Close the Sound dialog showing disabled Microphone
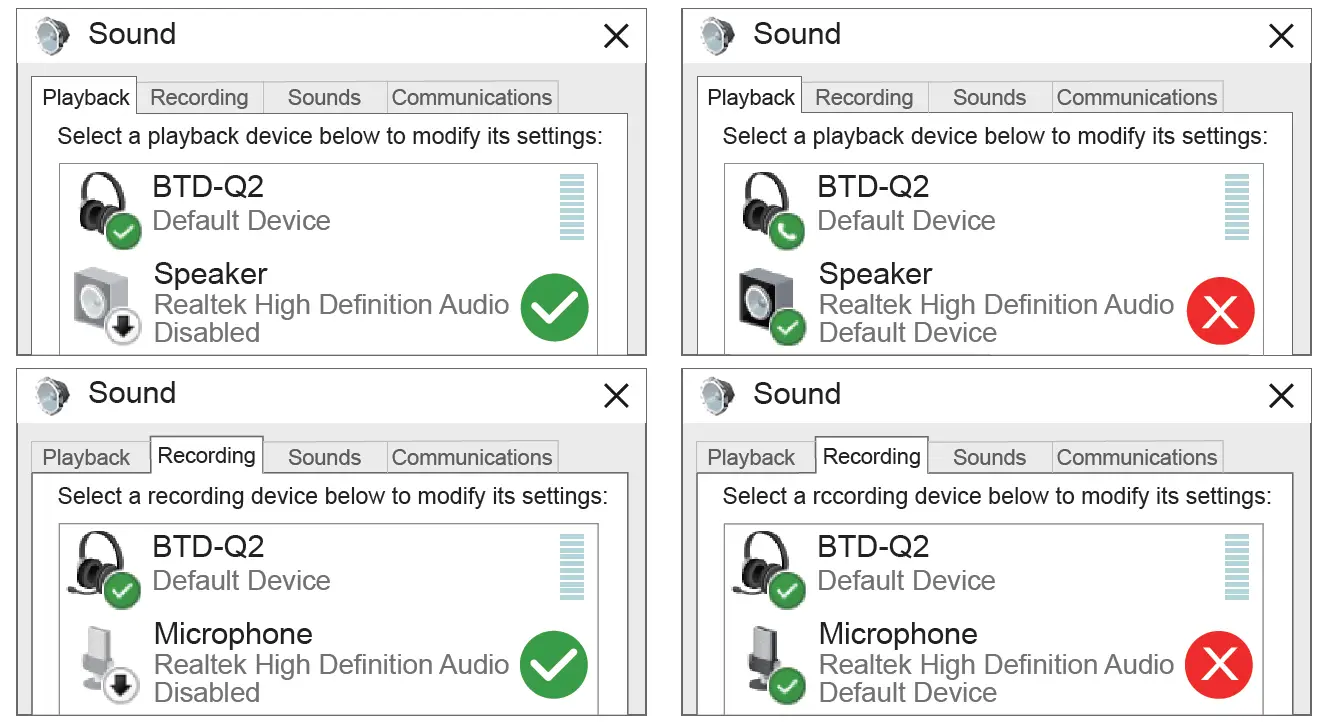Image resolution: width=1322 pixels, height=723 pixels. [616, 396]
